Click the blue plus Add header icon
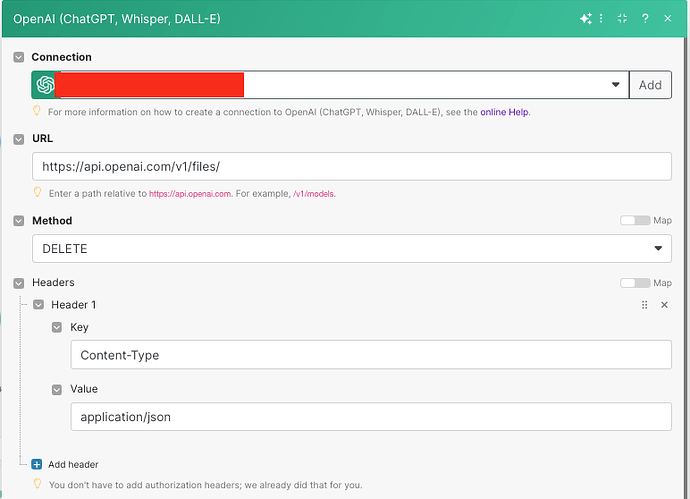This screenshot has width=690, height=499. pyautogui.click(x=37, y=464)
